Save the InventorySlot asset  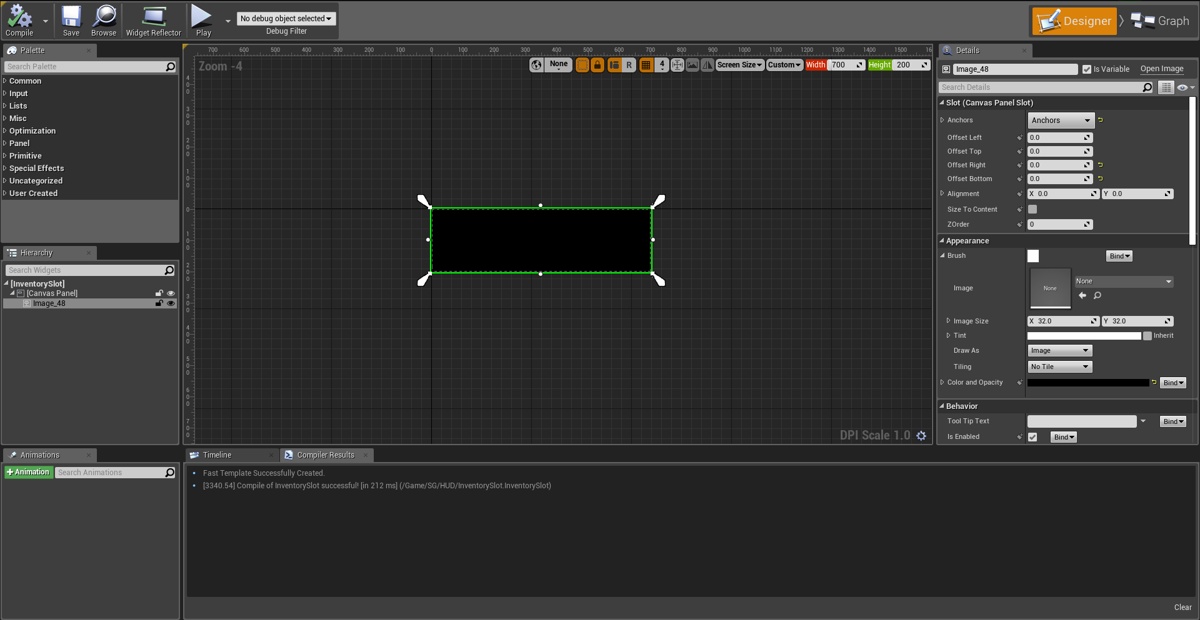(x=71, y=20)
